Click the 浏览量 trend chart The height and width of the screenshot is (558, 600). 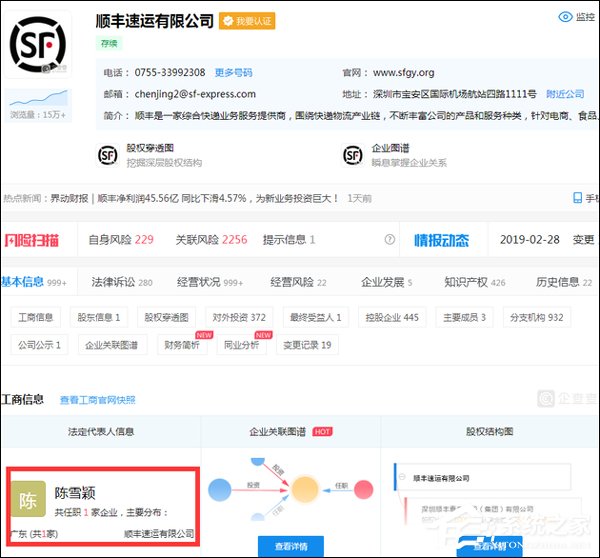[x=38, y=98]
